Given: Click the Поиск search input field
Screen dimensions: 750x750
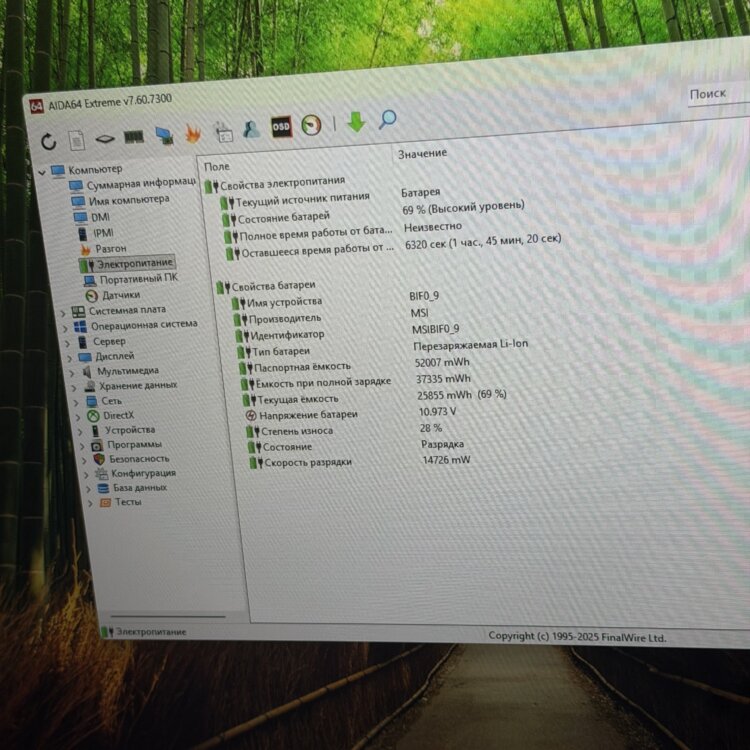Looking at the screenshot, I should pyautogui.click(x=714, y=93).
